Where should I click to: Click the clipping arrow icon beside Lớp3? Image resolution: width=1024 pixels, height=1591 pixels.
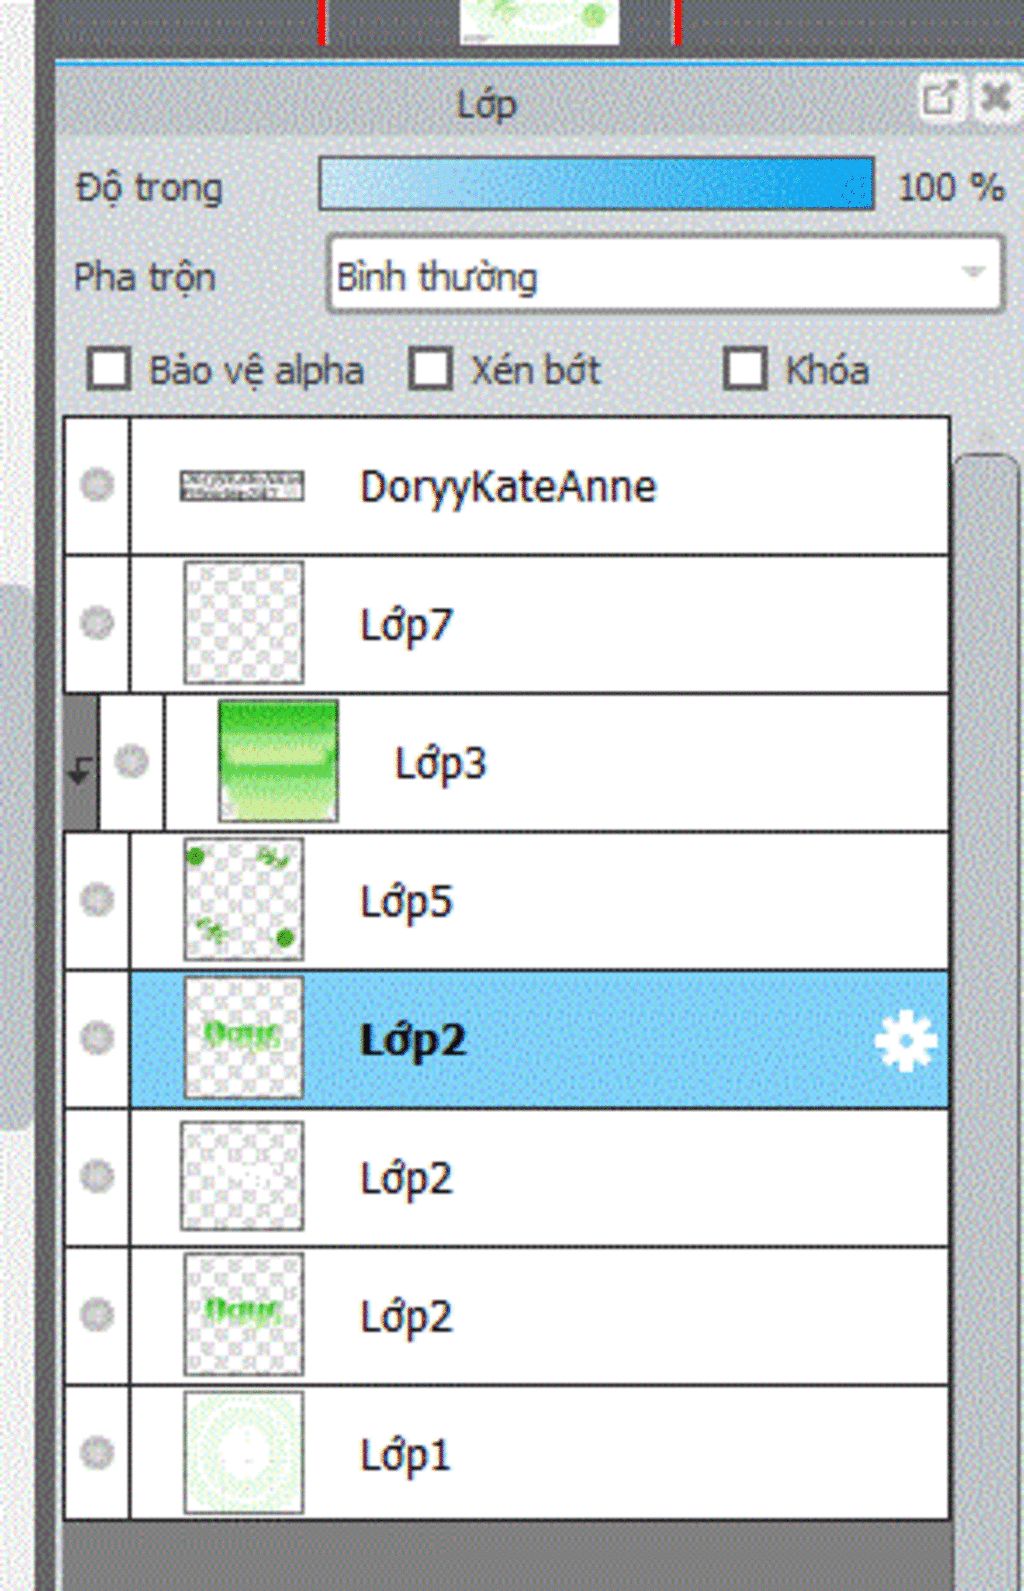(x=80, y=770)
